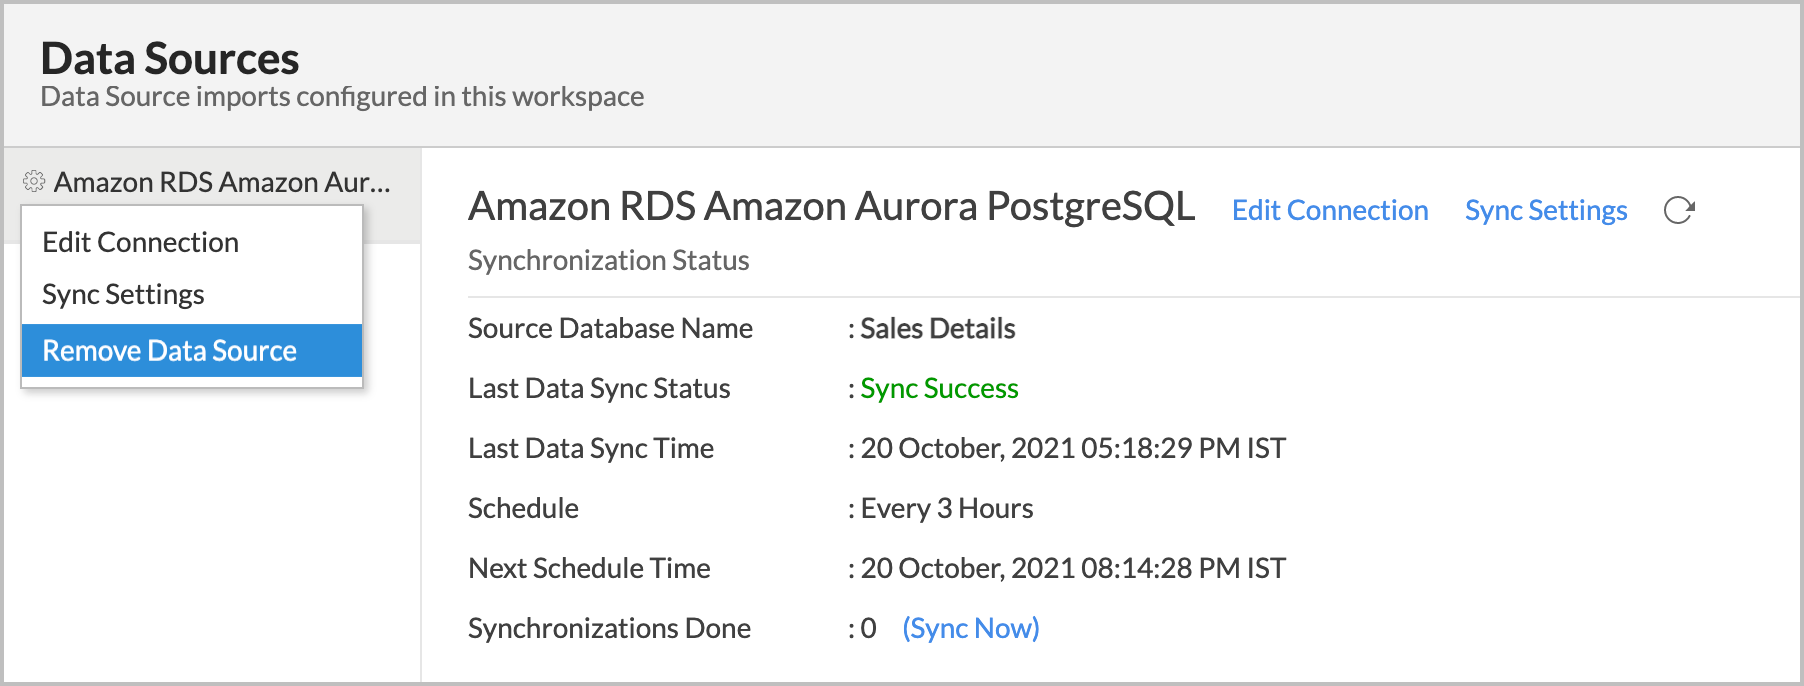Click the Last Data Sync Time label
Viewport: 1804px width, 686px height.
pos(591,448)
